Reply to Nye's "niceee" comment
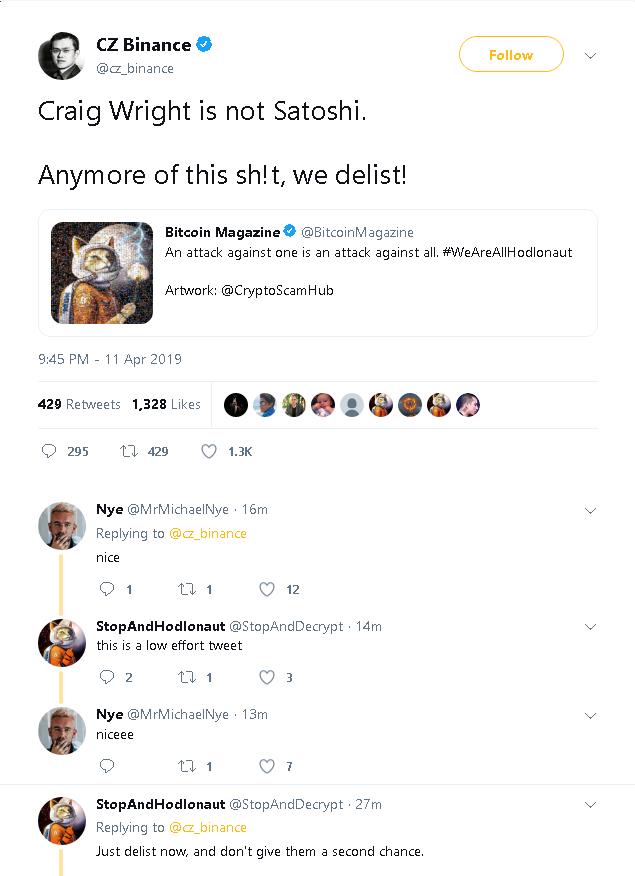635x876 pixels. [107, 766]
